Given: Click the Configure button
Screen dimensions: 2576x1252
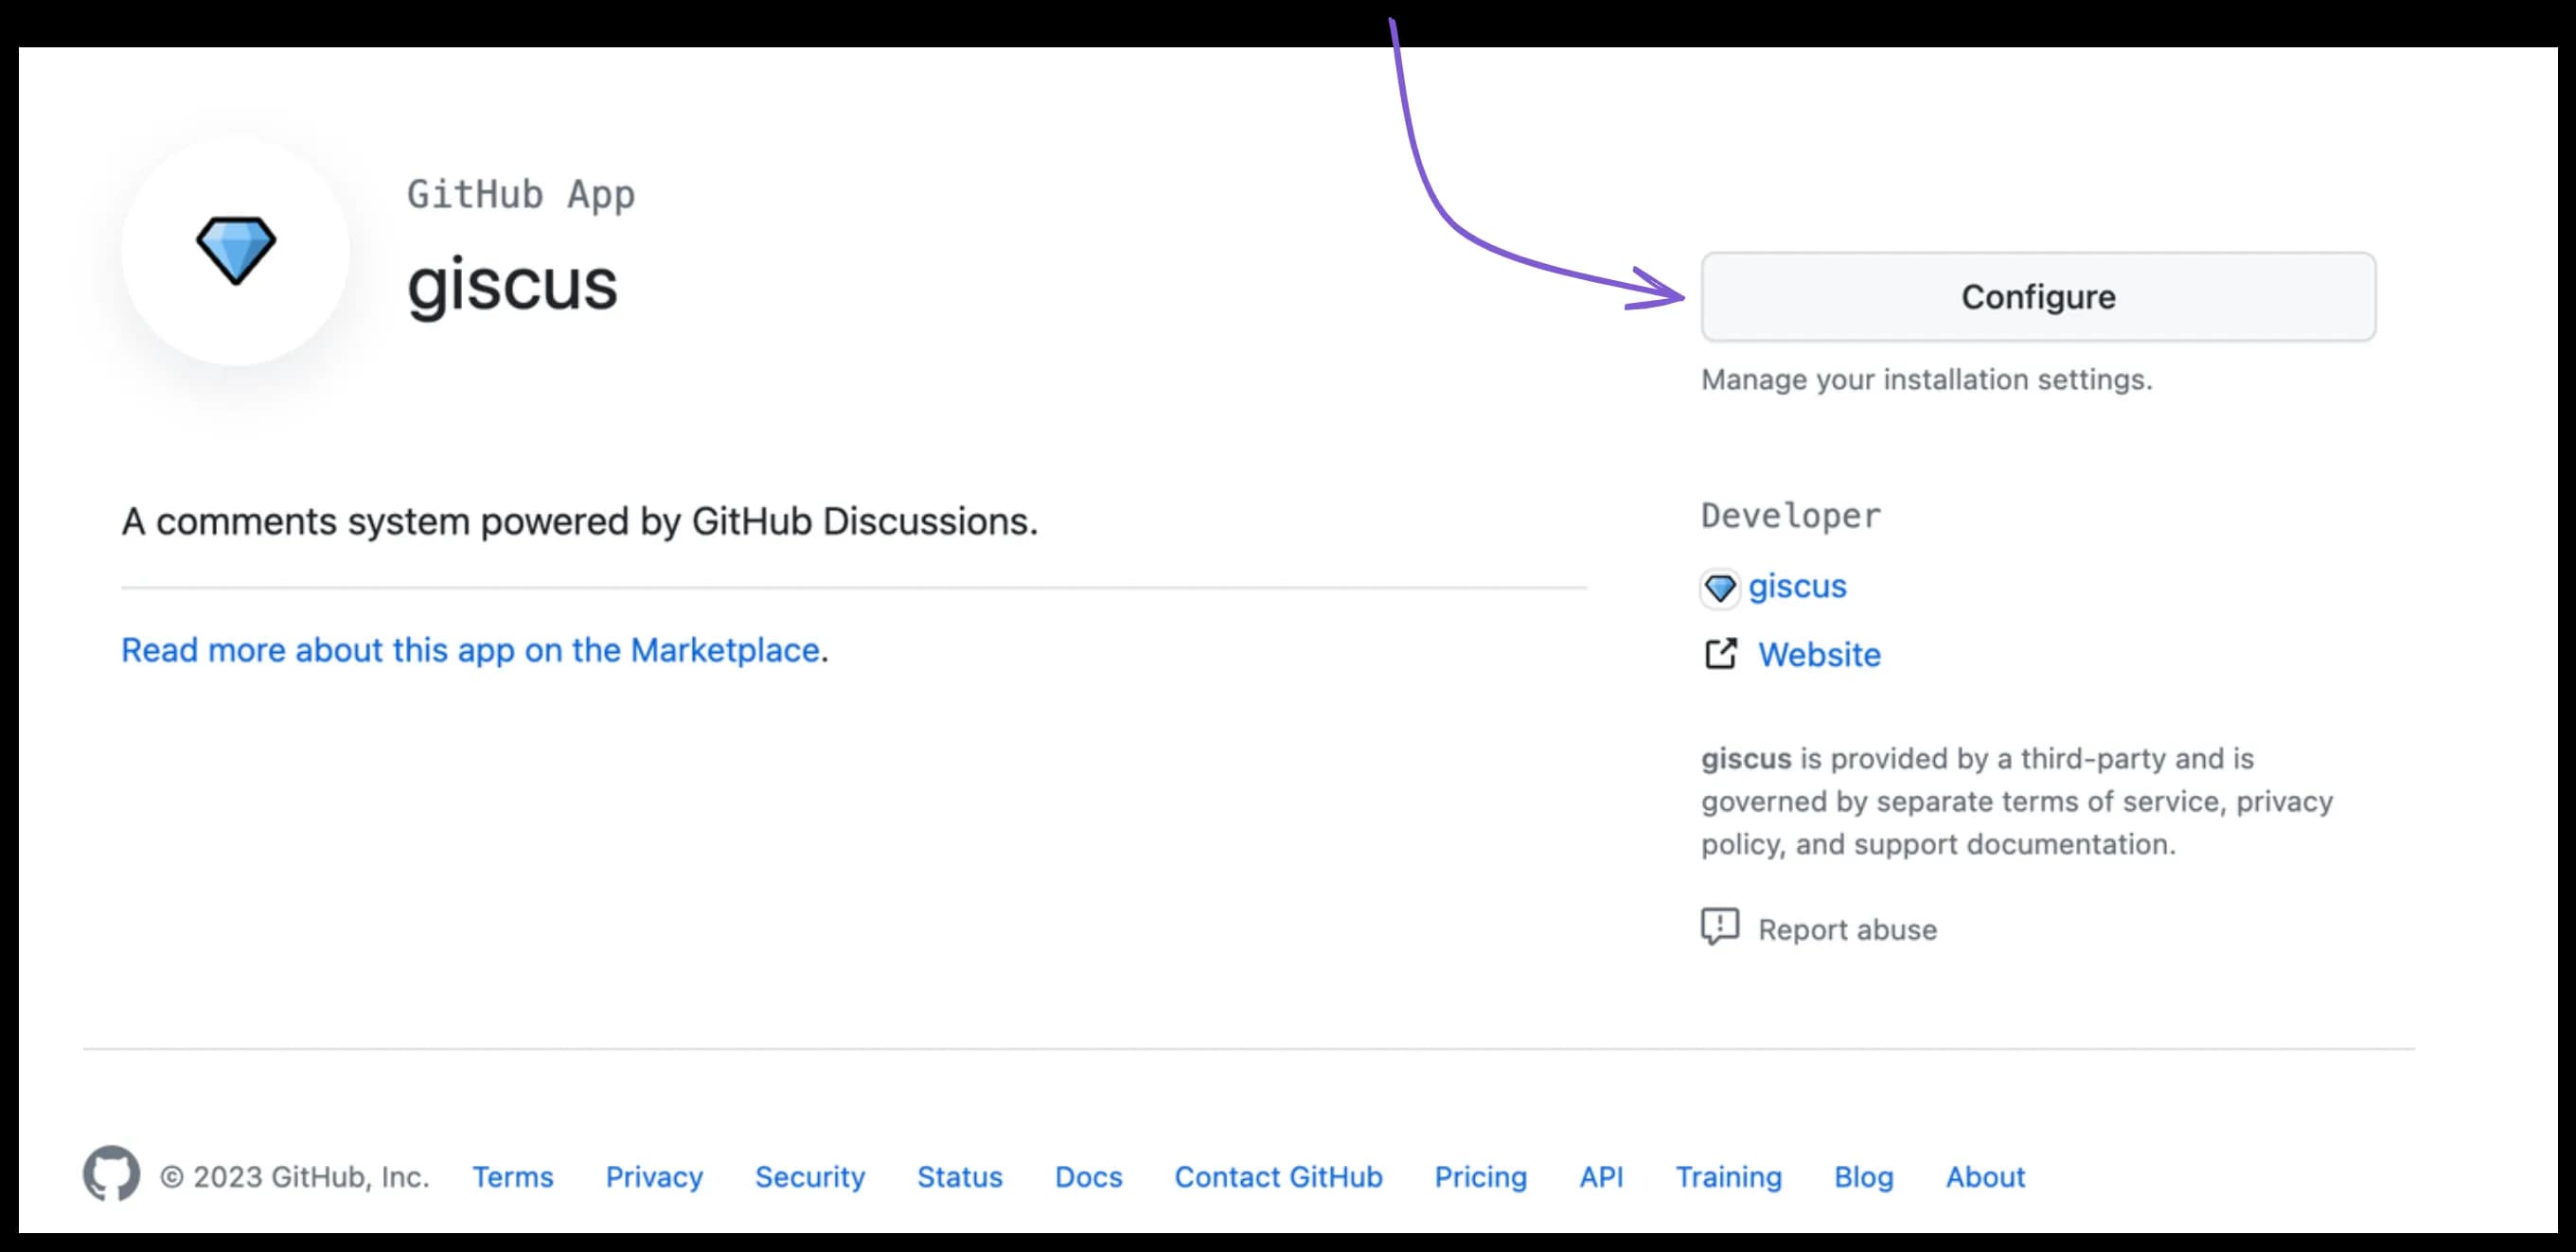Looking at the screenshot, I should (x=2038, y=297).
